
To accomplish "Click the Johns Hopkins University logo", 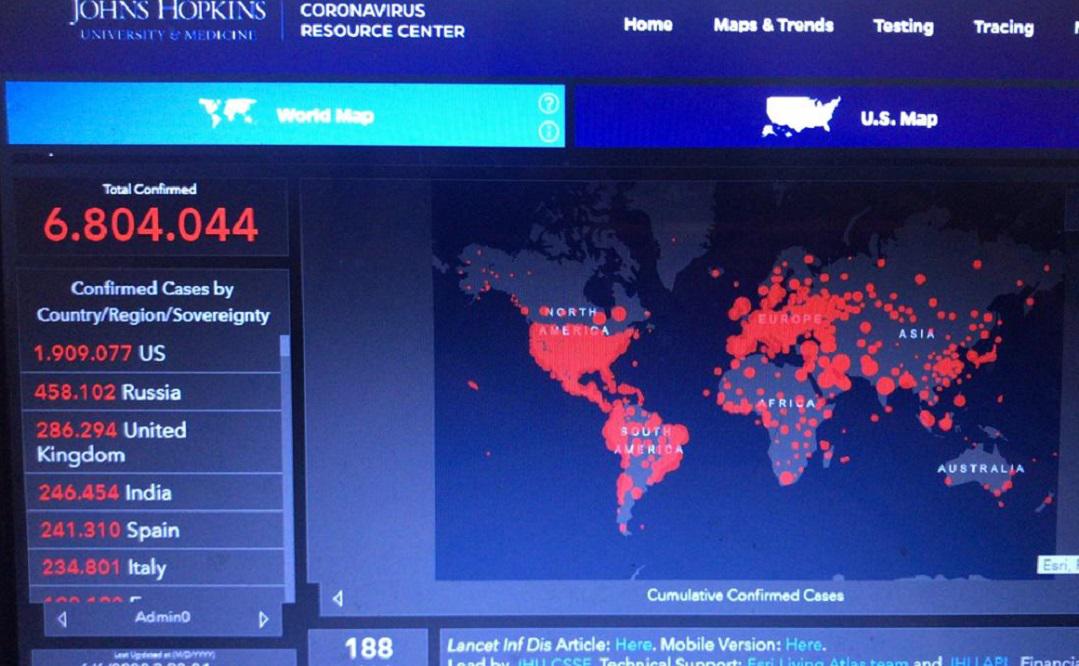I will pos(168,21).
